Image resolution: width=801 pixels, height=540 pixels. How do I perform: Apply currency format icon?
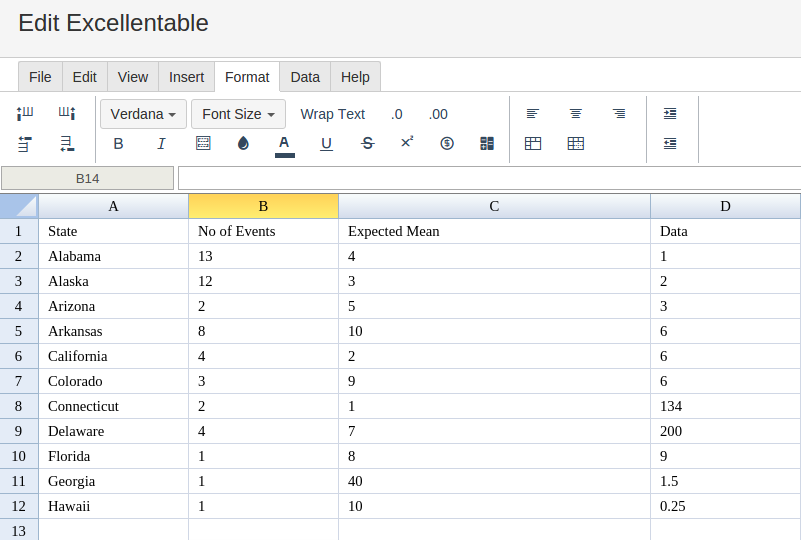[x=447, y=144]
